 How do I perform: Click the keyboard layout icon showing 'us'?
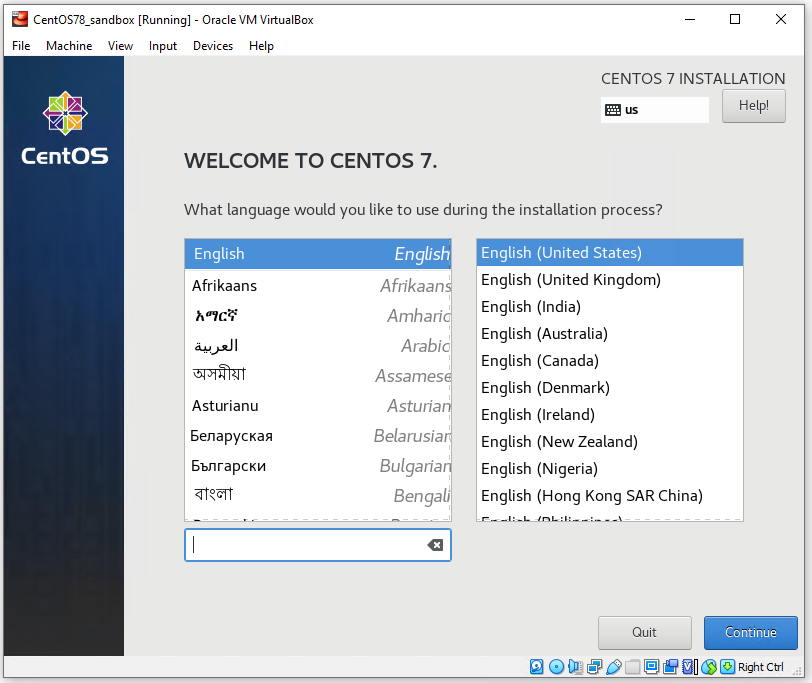(655, 109)
